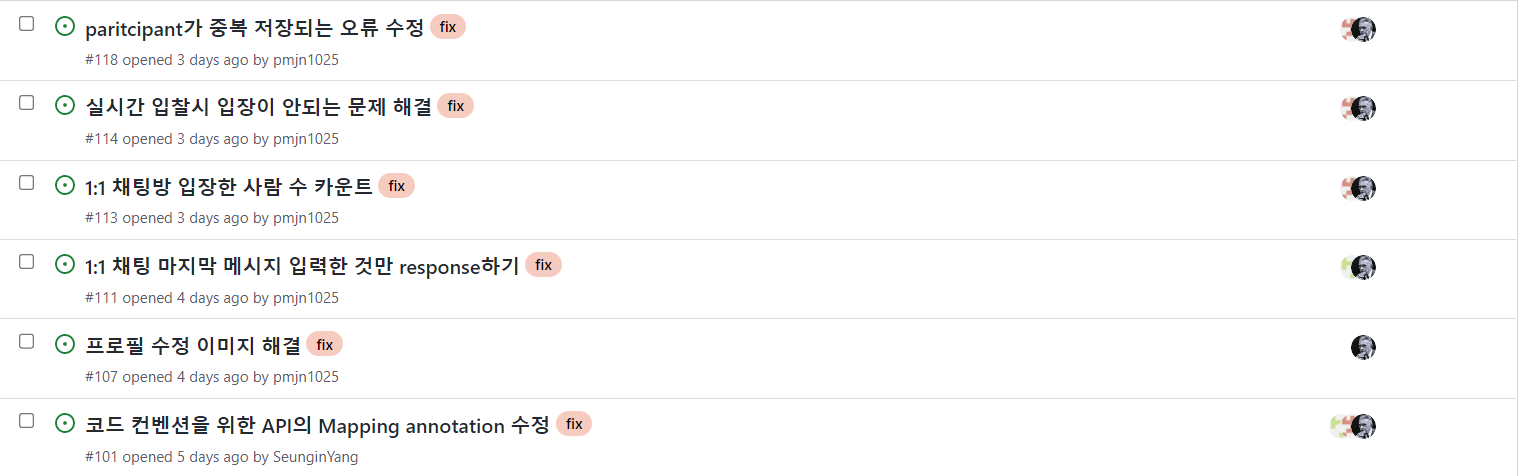Click open-issue icon for issue #107
The image size is (1521, 476).
(65, 344)
